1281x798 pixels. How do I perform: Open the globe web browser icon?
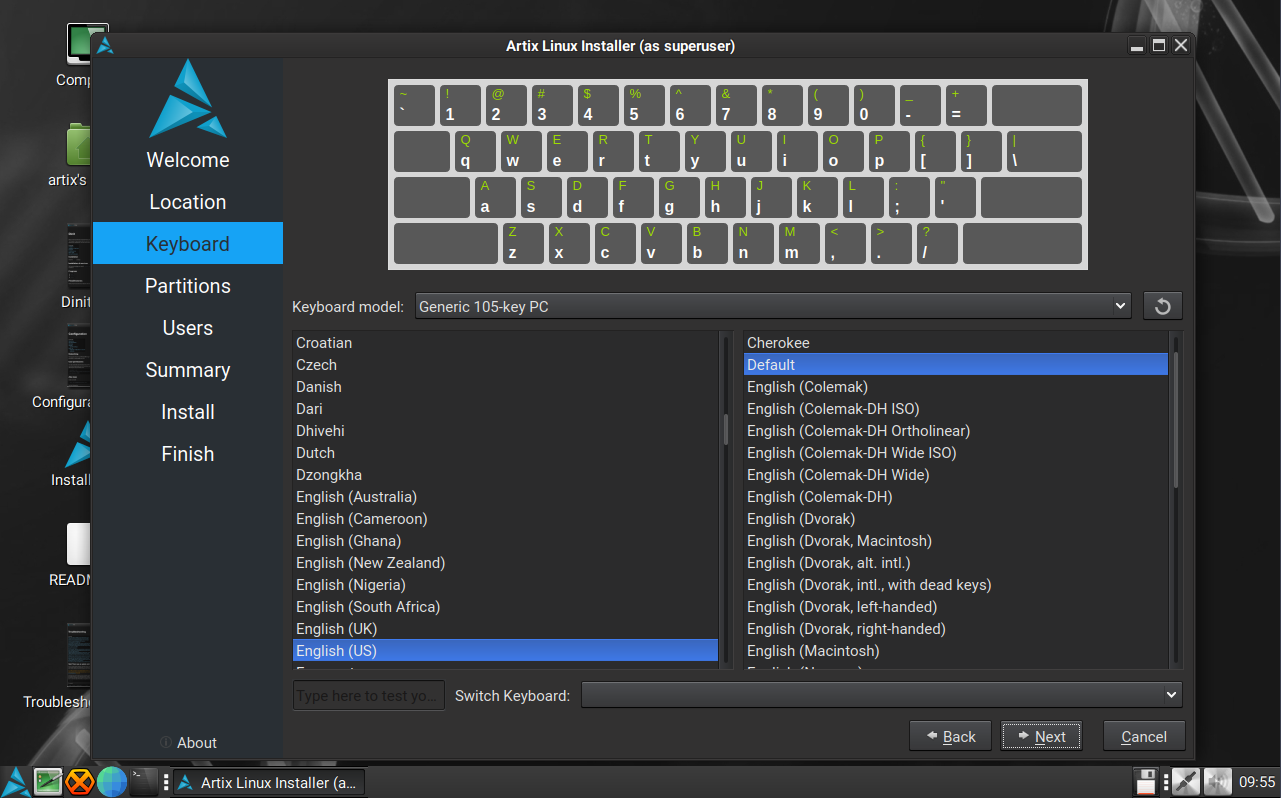[x=112, y=781]
